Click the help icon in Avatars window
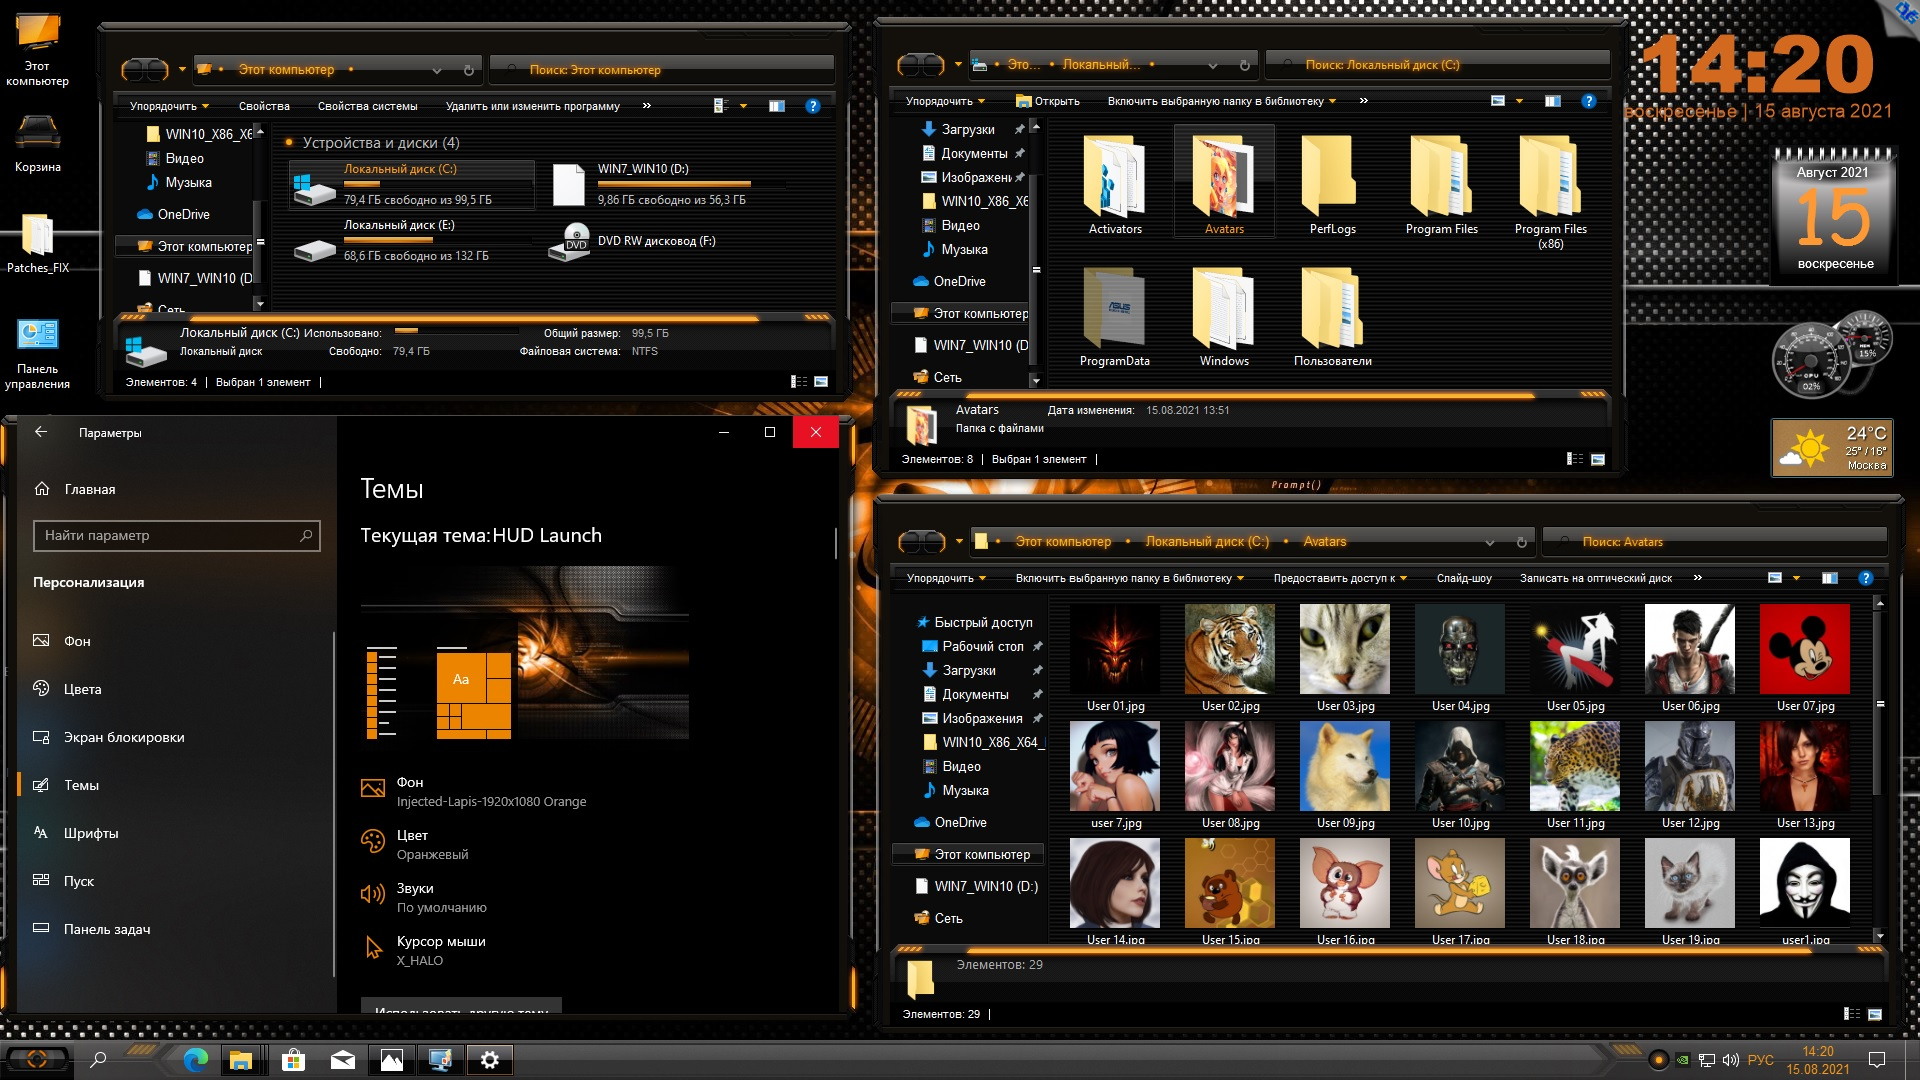Screen dimensions: 1920x1080 [x=1865, y=578]
